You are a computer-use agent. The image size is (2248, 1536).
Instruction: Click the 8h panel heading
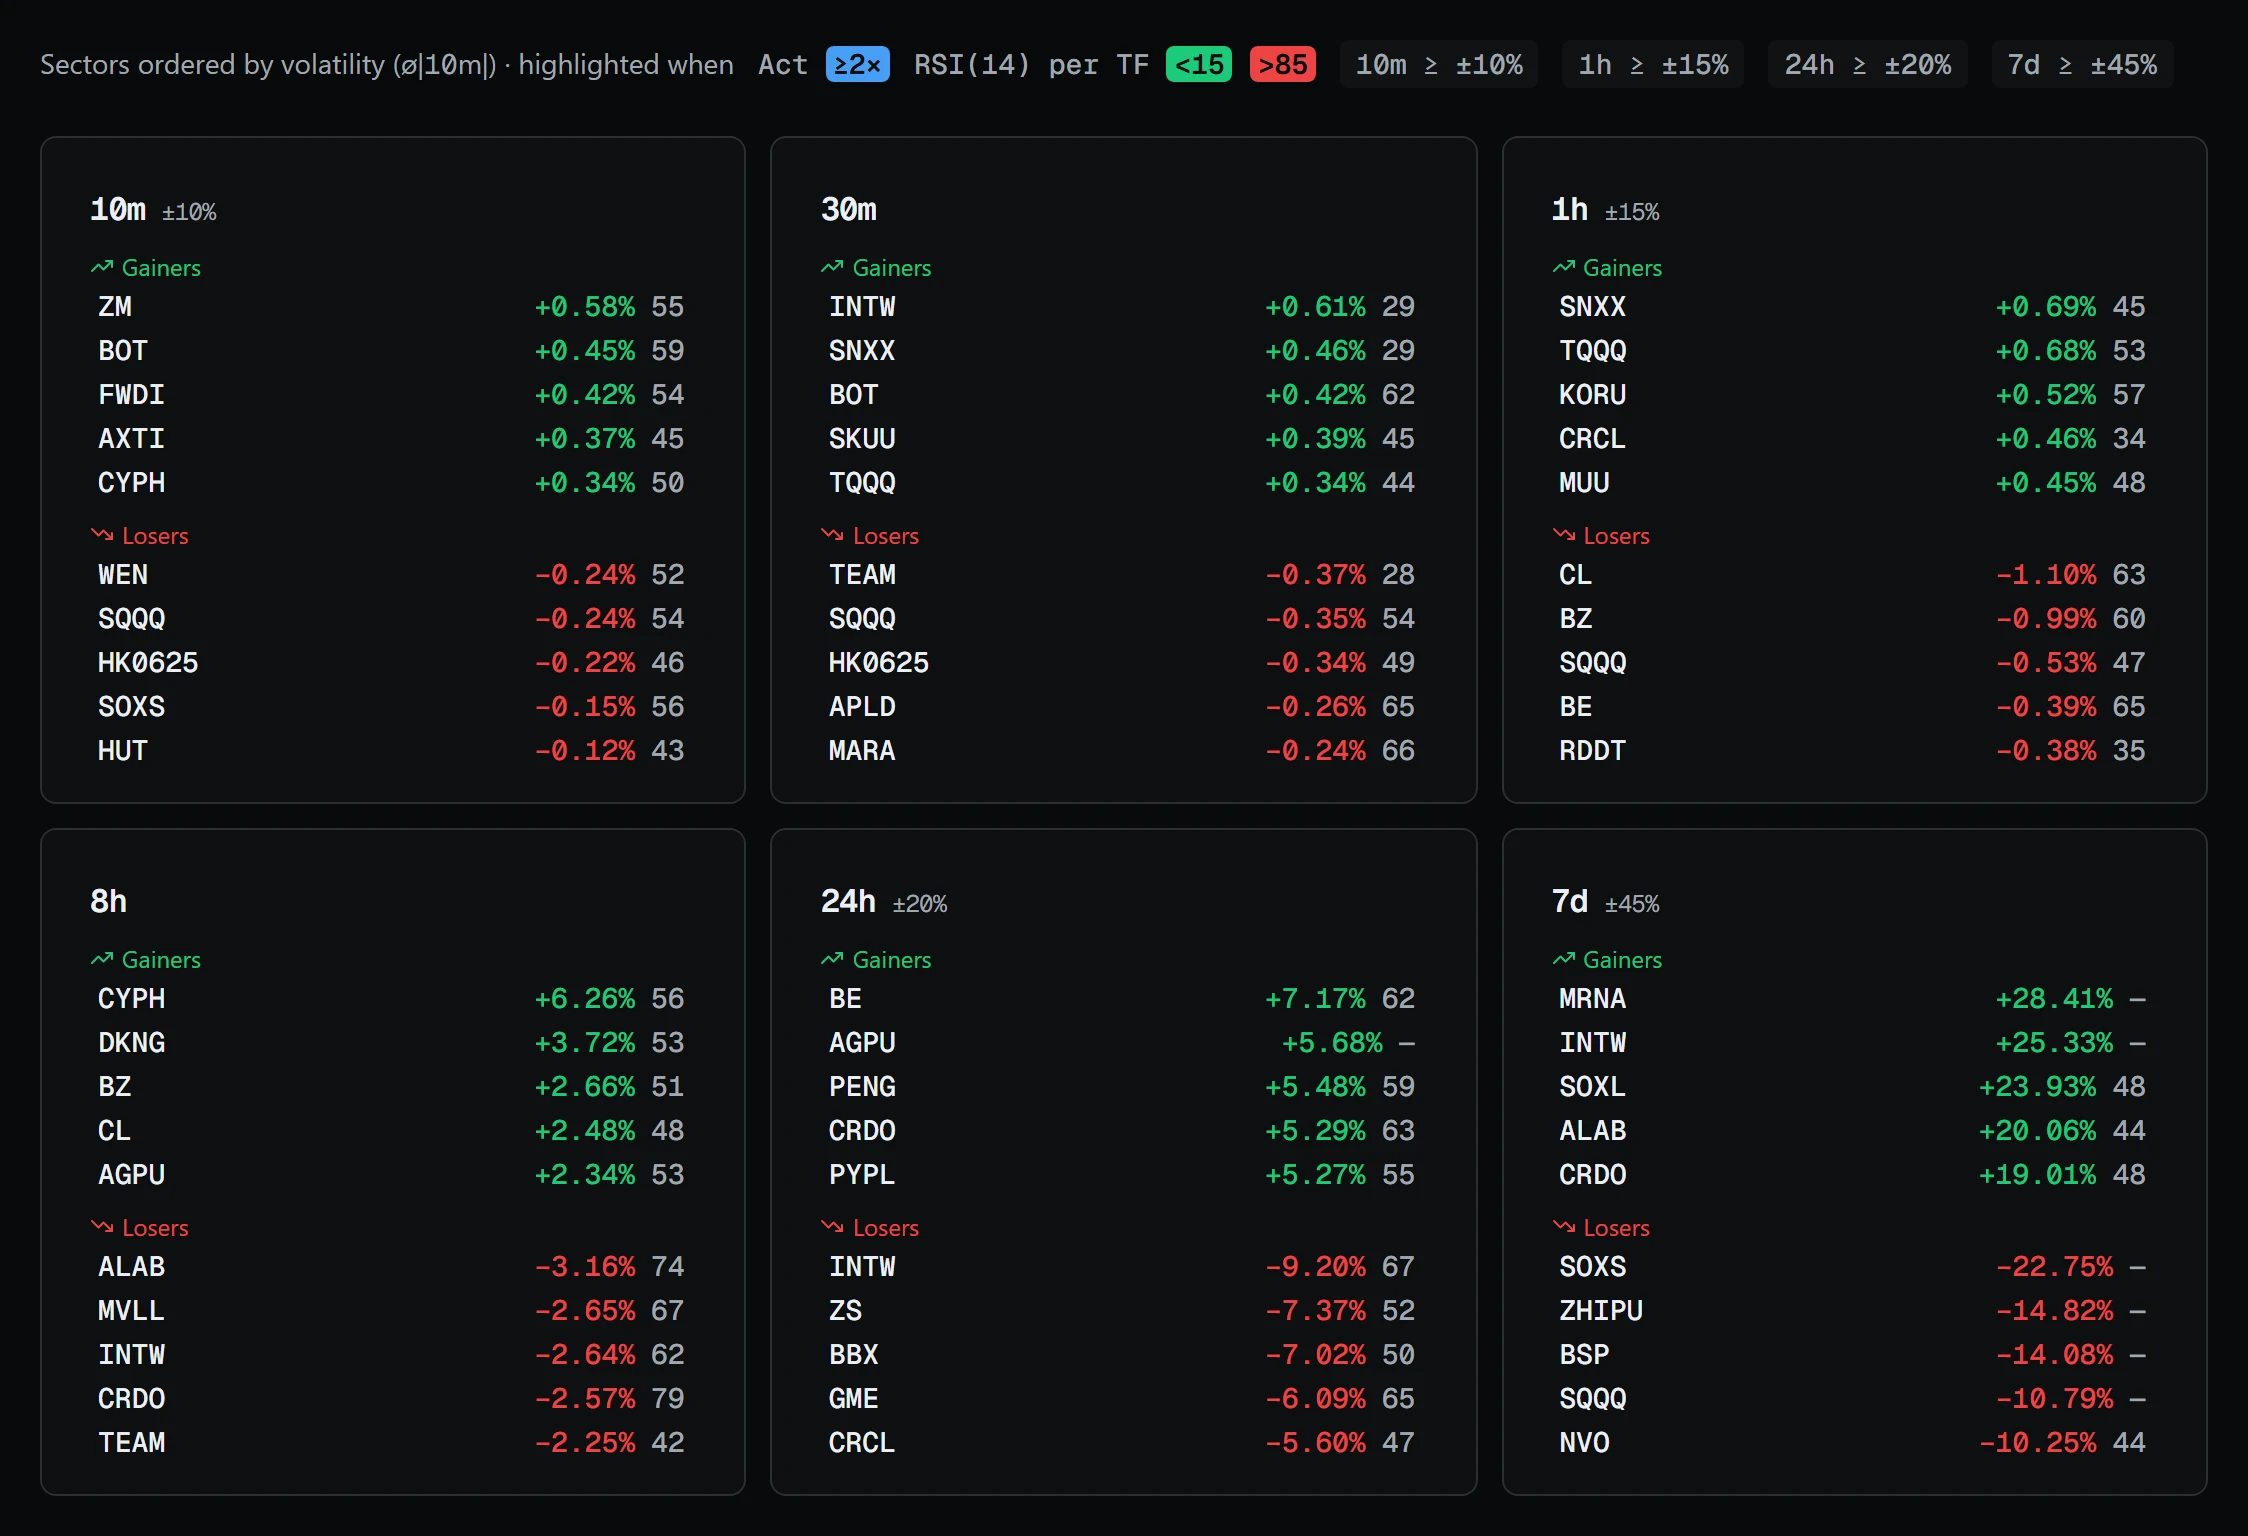click(108, 901)
